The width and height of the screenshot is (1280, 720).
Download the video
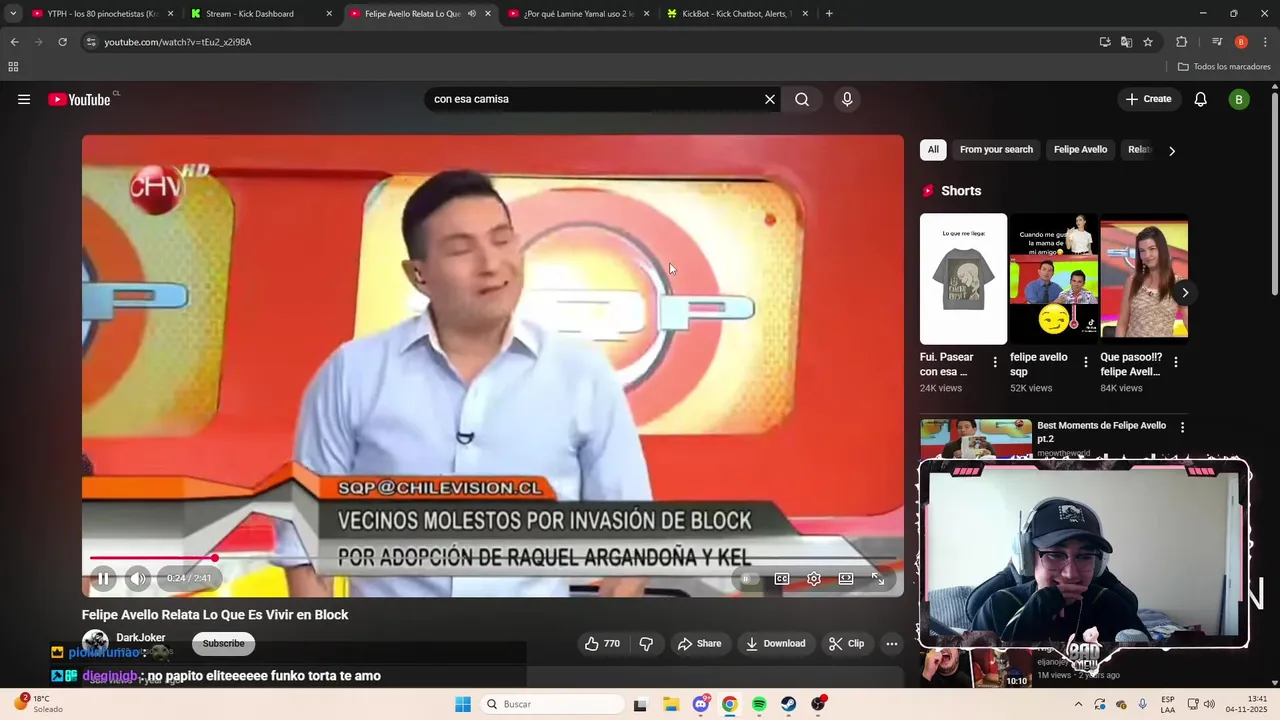pos(775,644)
